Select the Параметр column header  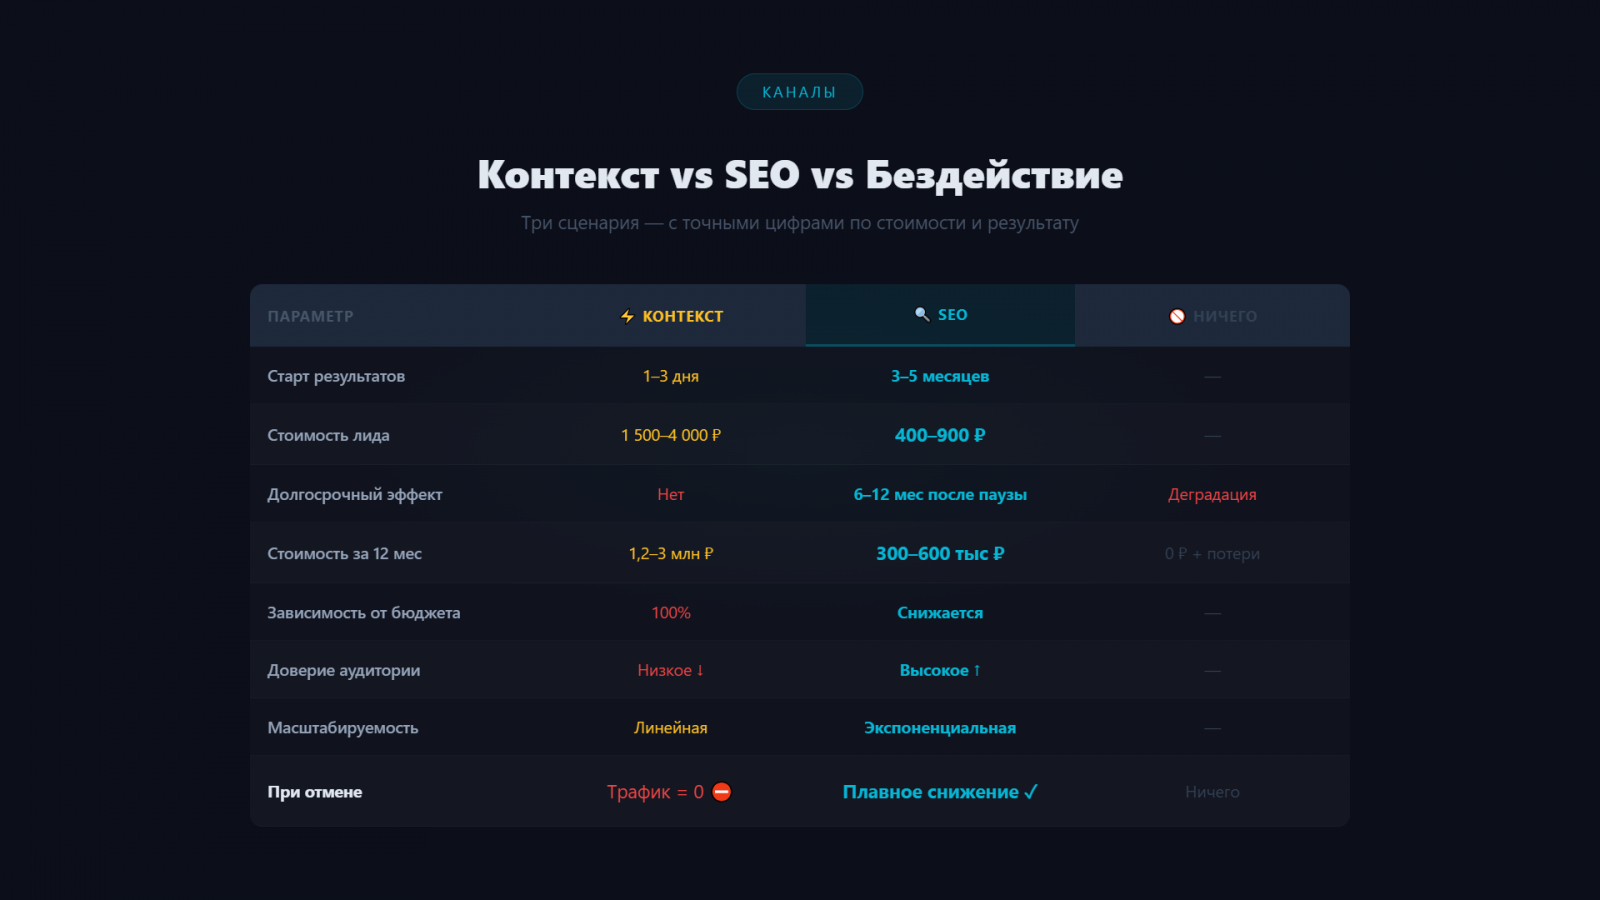pos(310,317)
